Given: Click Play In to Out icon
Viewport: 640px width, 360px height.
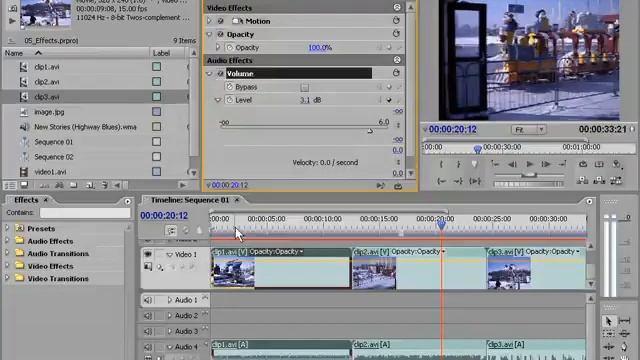Looking at the screenshot, I should (475, 181).
